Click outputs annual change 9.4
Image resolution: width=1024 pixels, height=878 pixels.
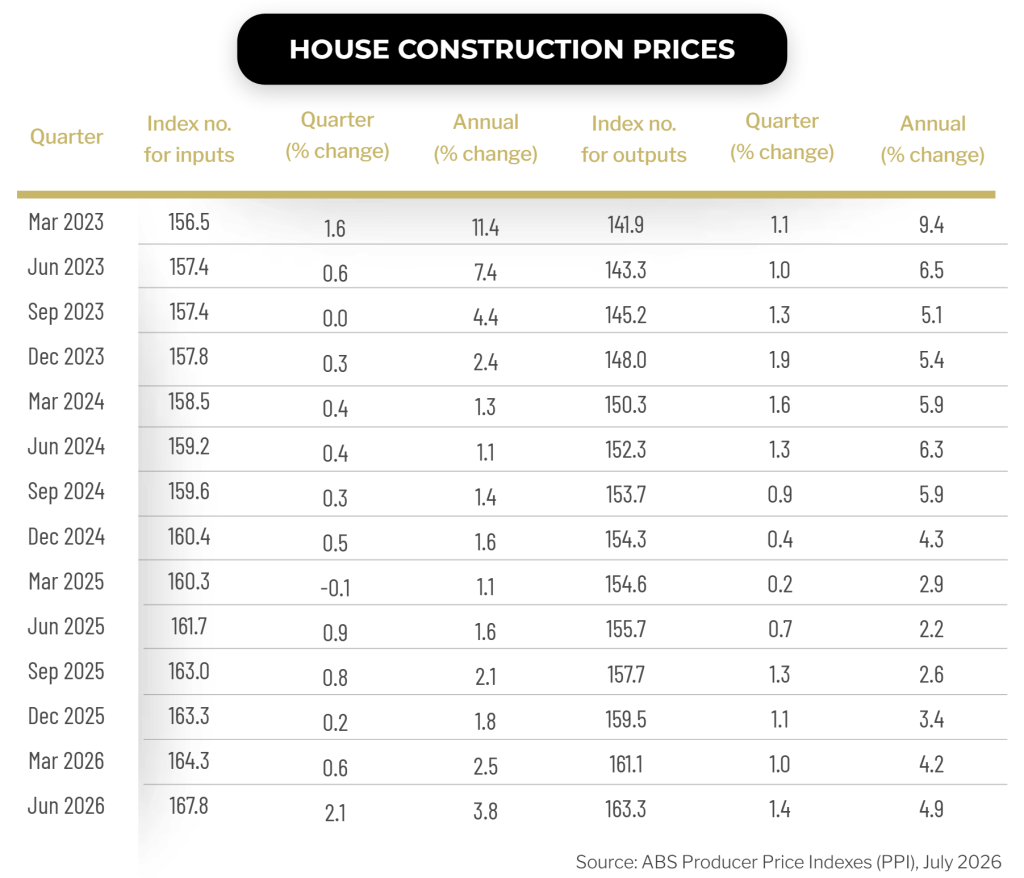(931, 225)
